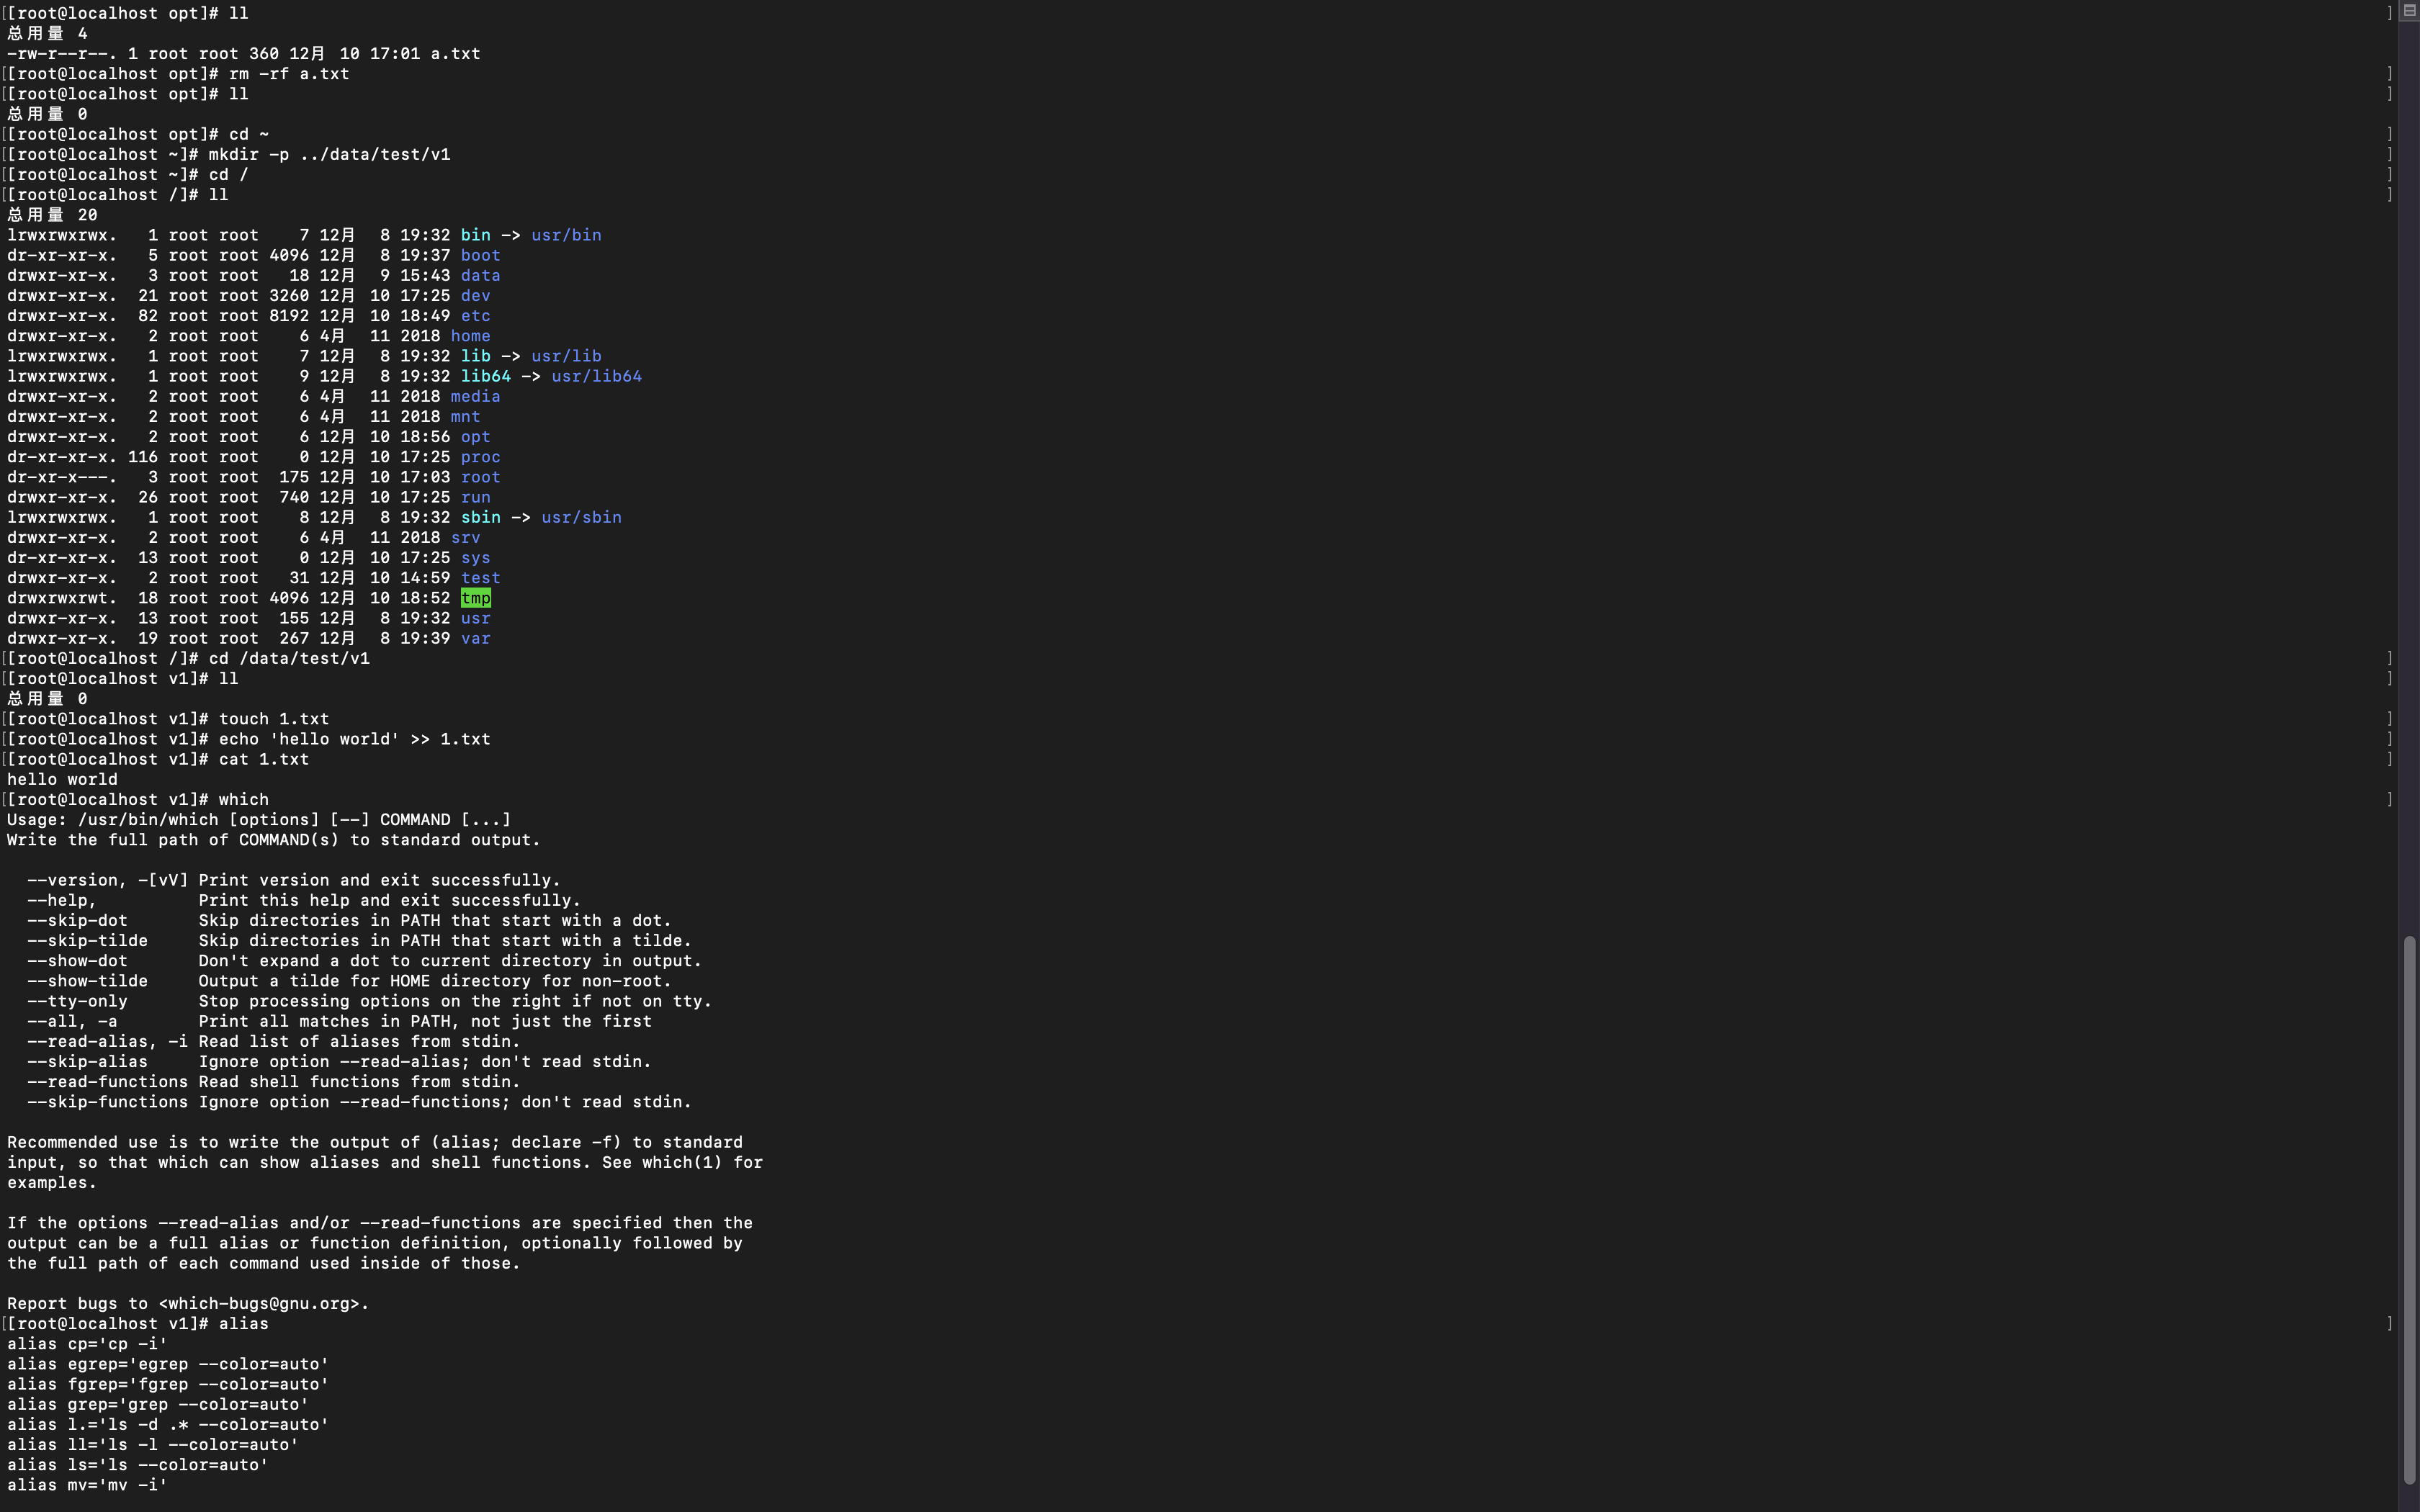Click the --skip-tilde option text
Viewport: 2420px width, 1512px height.
(x=87, y=941)
